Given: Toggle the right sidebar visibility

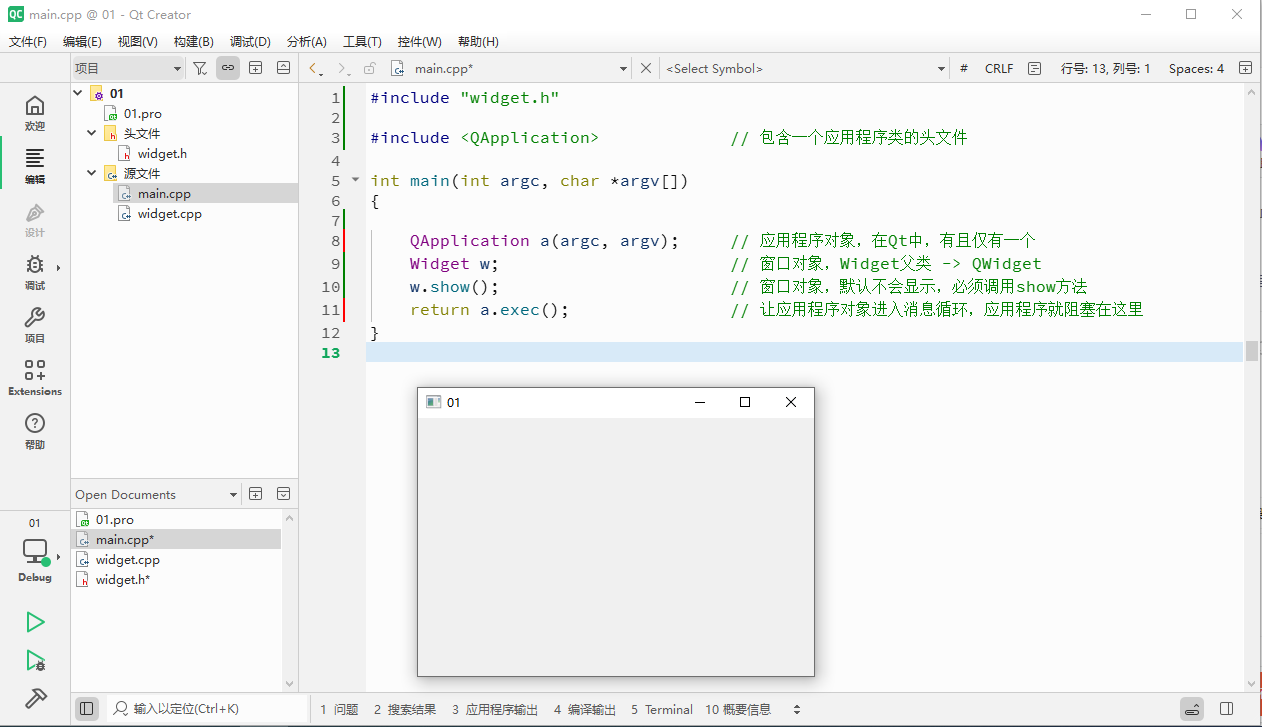Looking at the screenshot, I should pos(1227,709).
